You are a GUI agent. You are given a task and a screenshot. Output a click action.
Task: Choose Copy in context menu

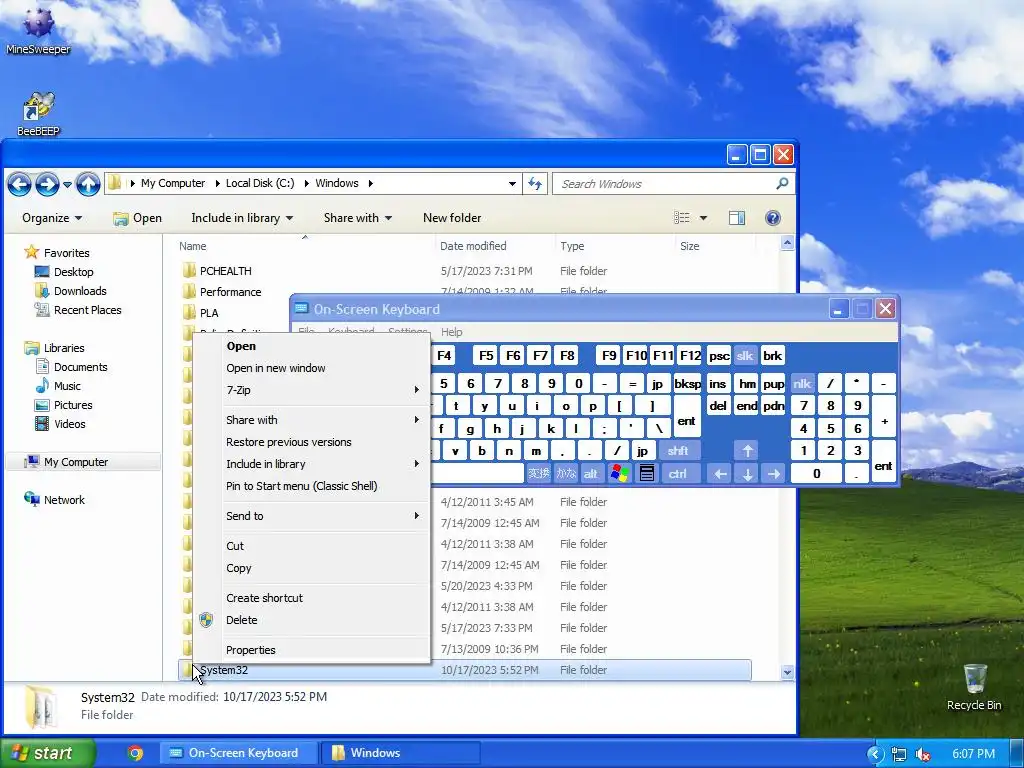[x=312, y=568]
